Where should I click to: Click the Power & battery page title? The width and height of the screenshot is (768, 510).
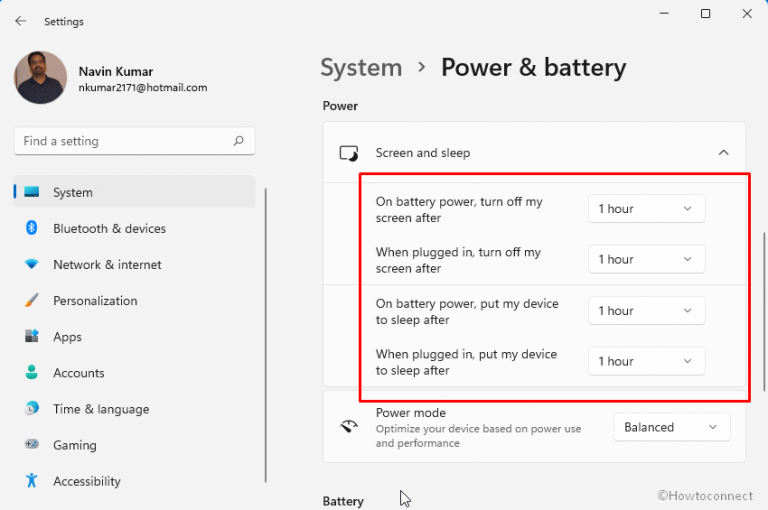pyautogui.click(x=533, y=68)
